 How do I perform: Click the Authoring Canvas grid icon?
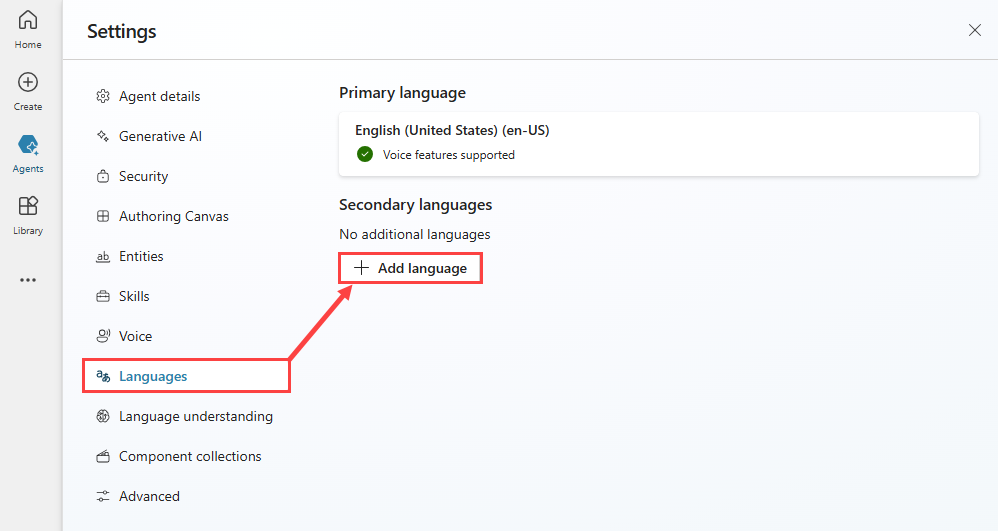(102, 216)
